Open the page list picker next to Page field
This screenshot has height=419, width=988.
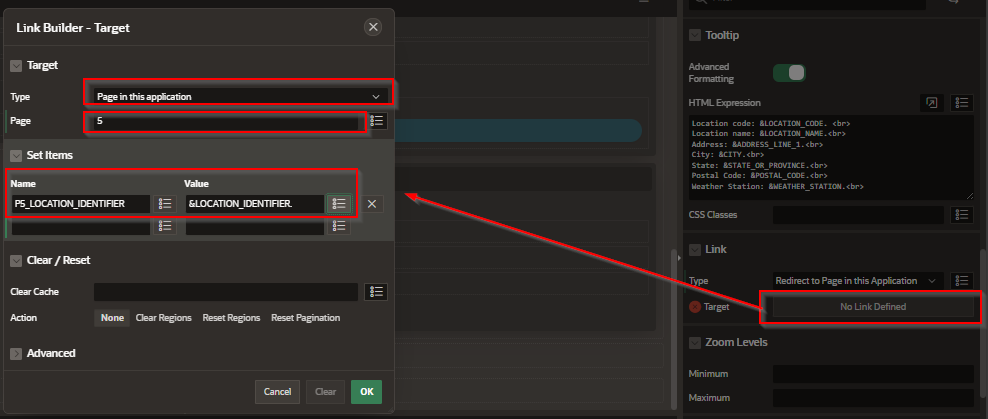[x=377, y=121]
